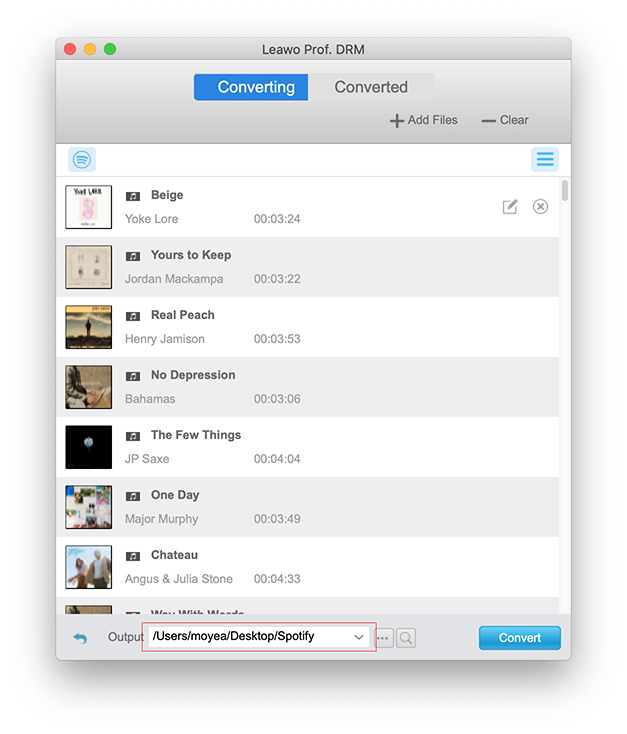Expand the output path dropdown arrow
The image size is (627, 734).
(x=359, y=637)
